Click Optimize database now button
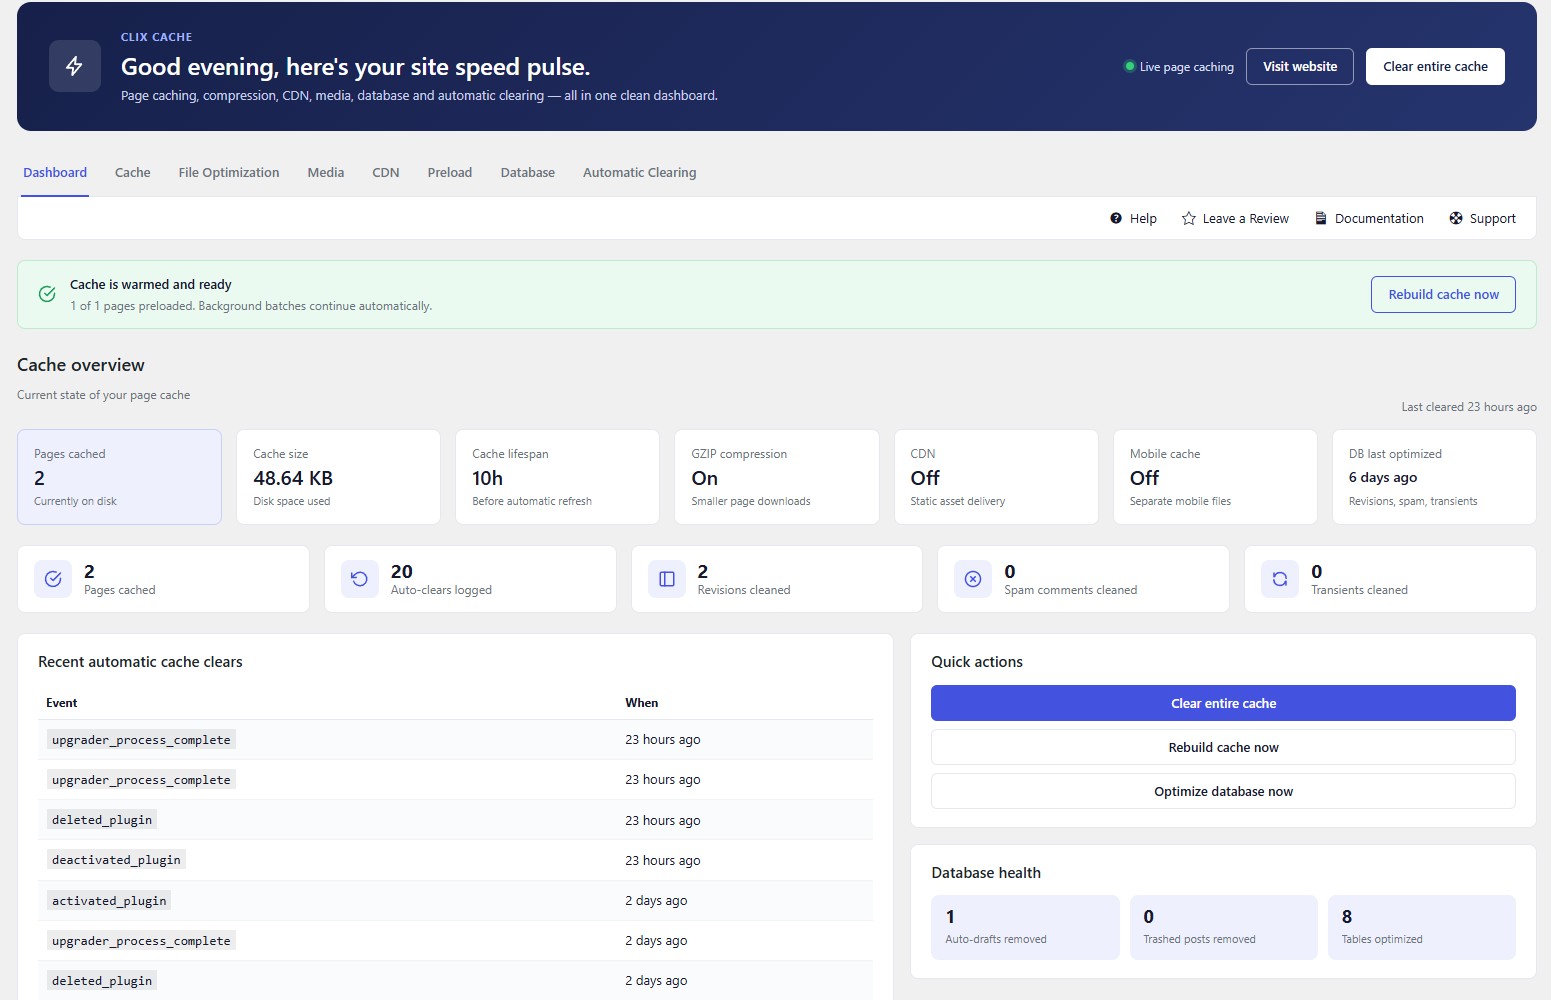 1223,791
